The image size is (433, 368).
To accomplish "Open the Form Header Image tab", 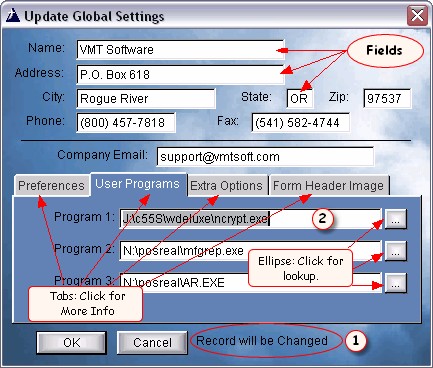I will click(329, 185).
